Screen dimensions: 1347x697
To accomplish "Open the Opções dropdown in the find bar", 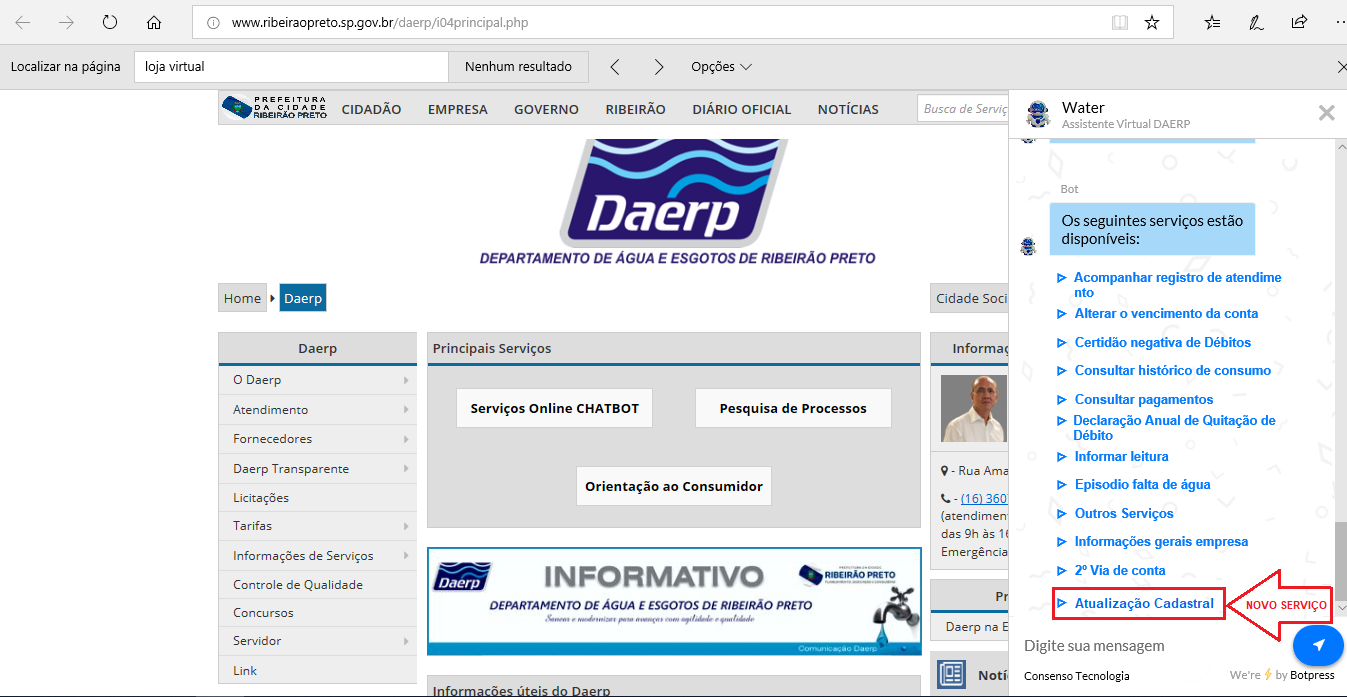I will [720, 66].
